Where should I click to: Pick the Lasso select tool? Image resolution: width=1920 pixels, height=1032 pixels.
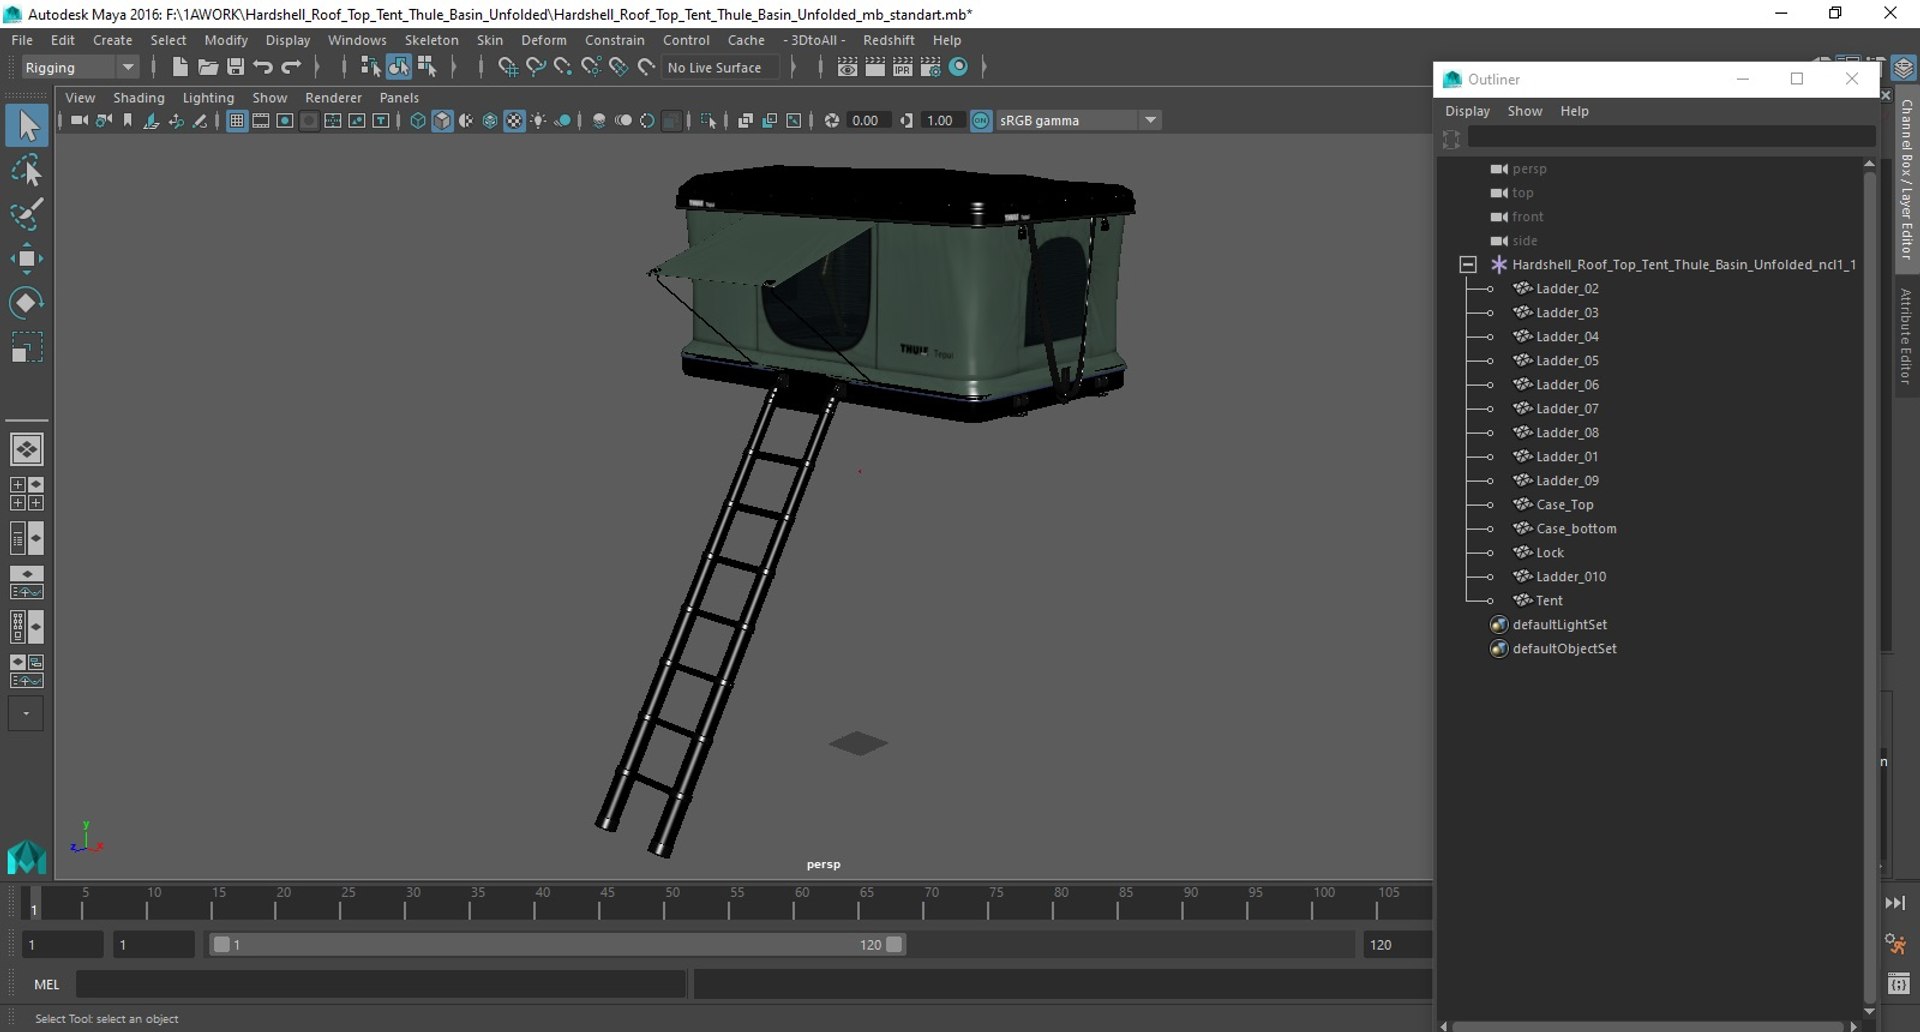[x=26, y=171]
